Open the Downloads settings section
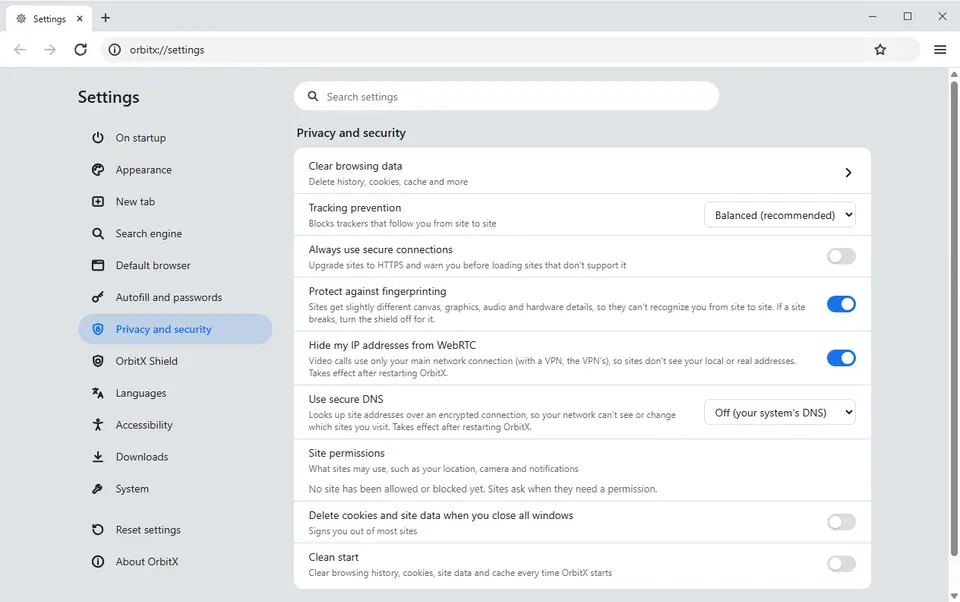The width and height of the screenshot is (960, 602). pyautogui.click(x=175, y=456)
